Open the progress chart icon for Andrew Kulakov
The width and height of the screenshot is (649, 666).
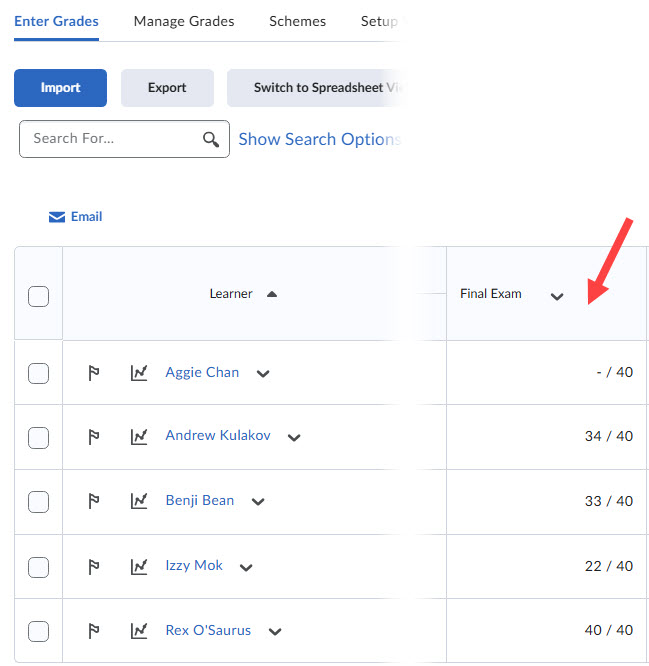point(139,437)
